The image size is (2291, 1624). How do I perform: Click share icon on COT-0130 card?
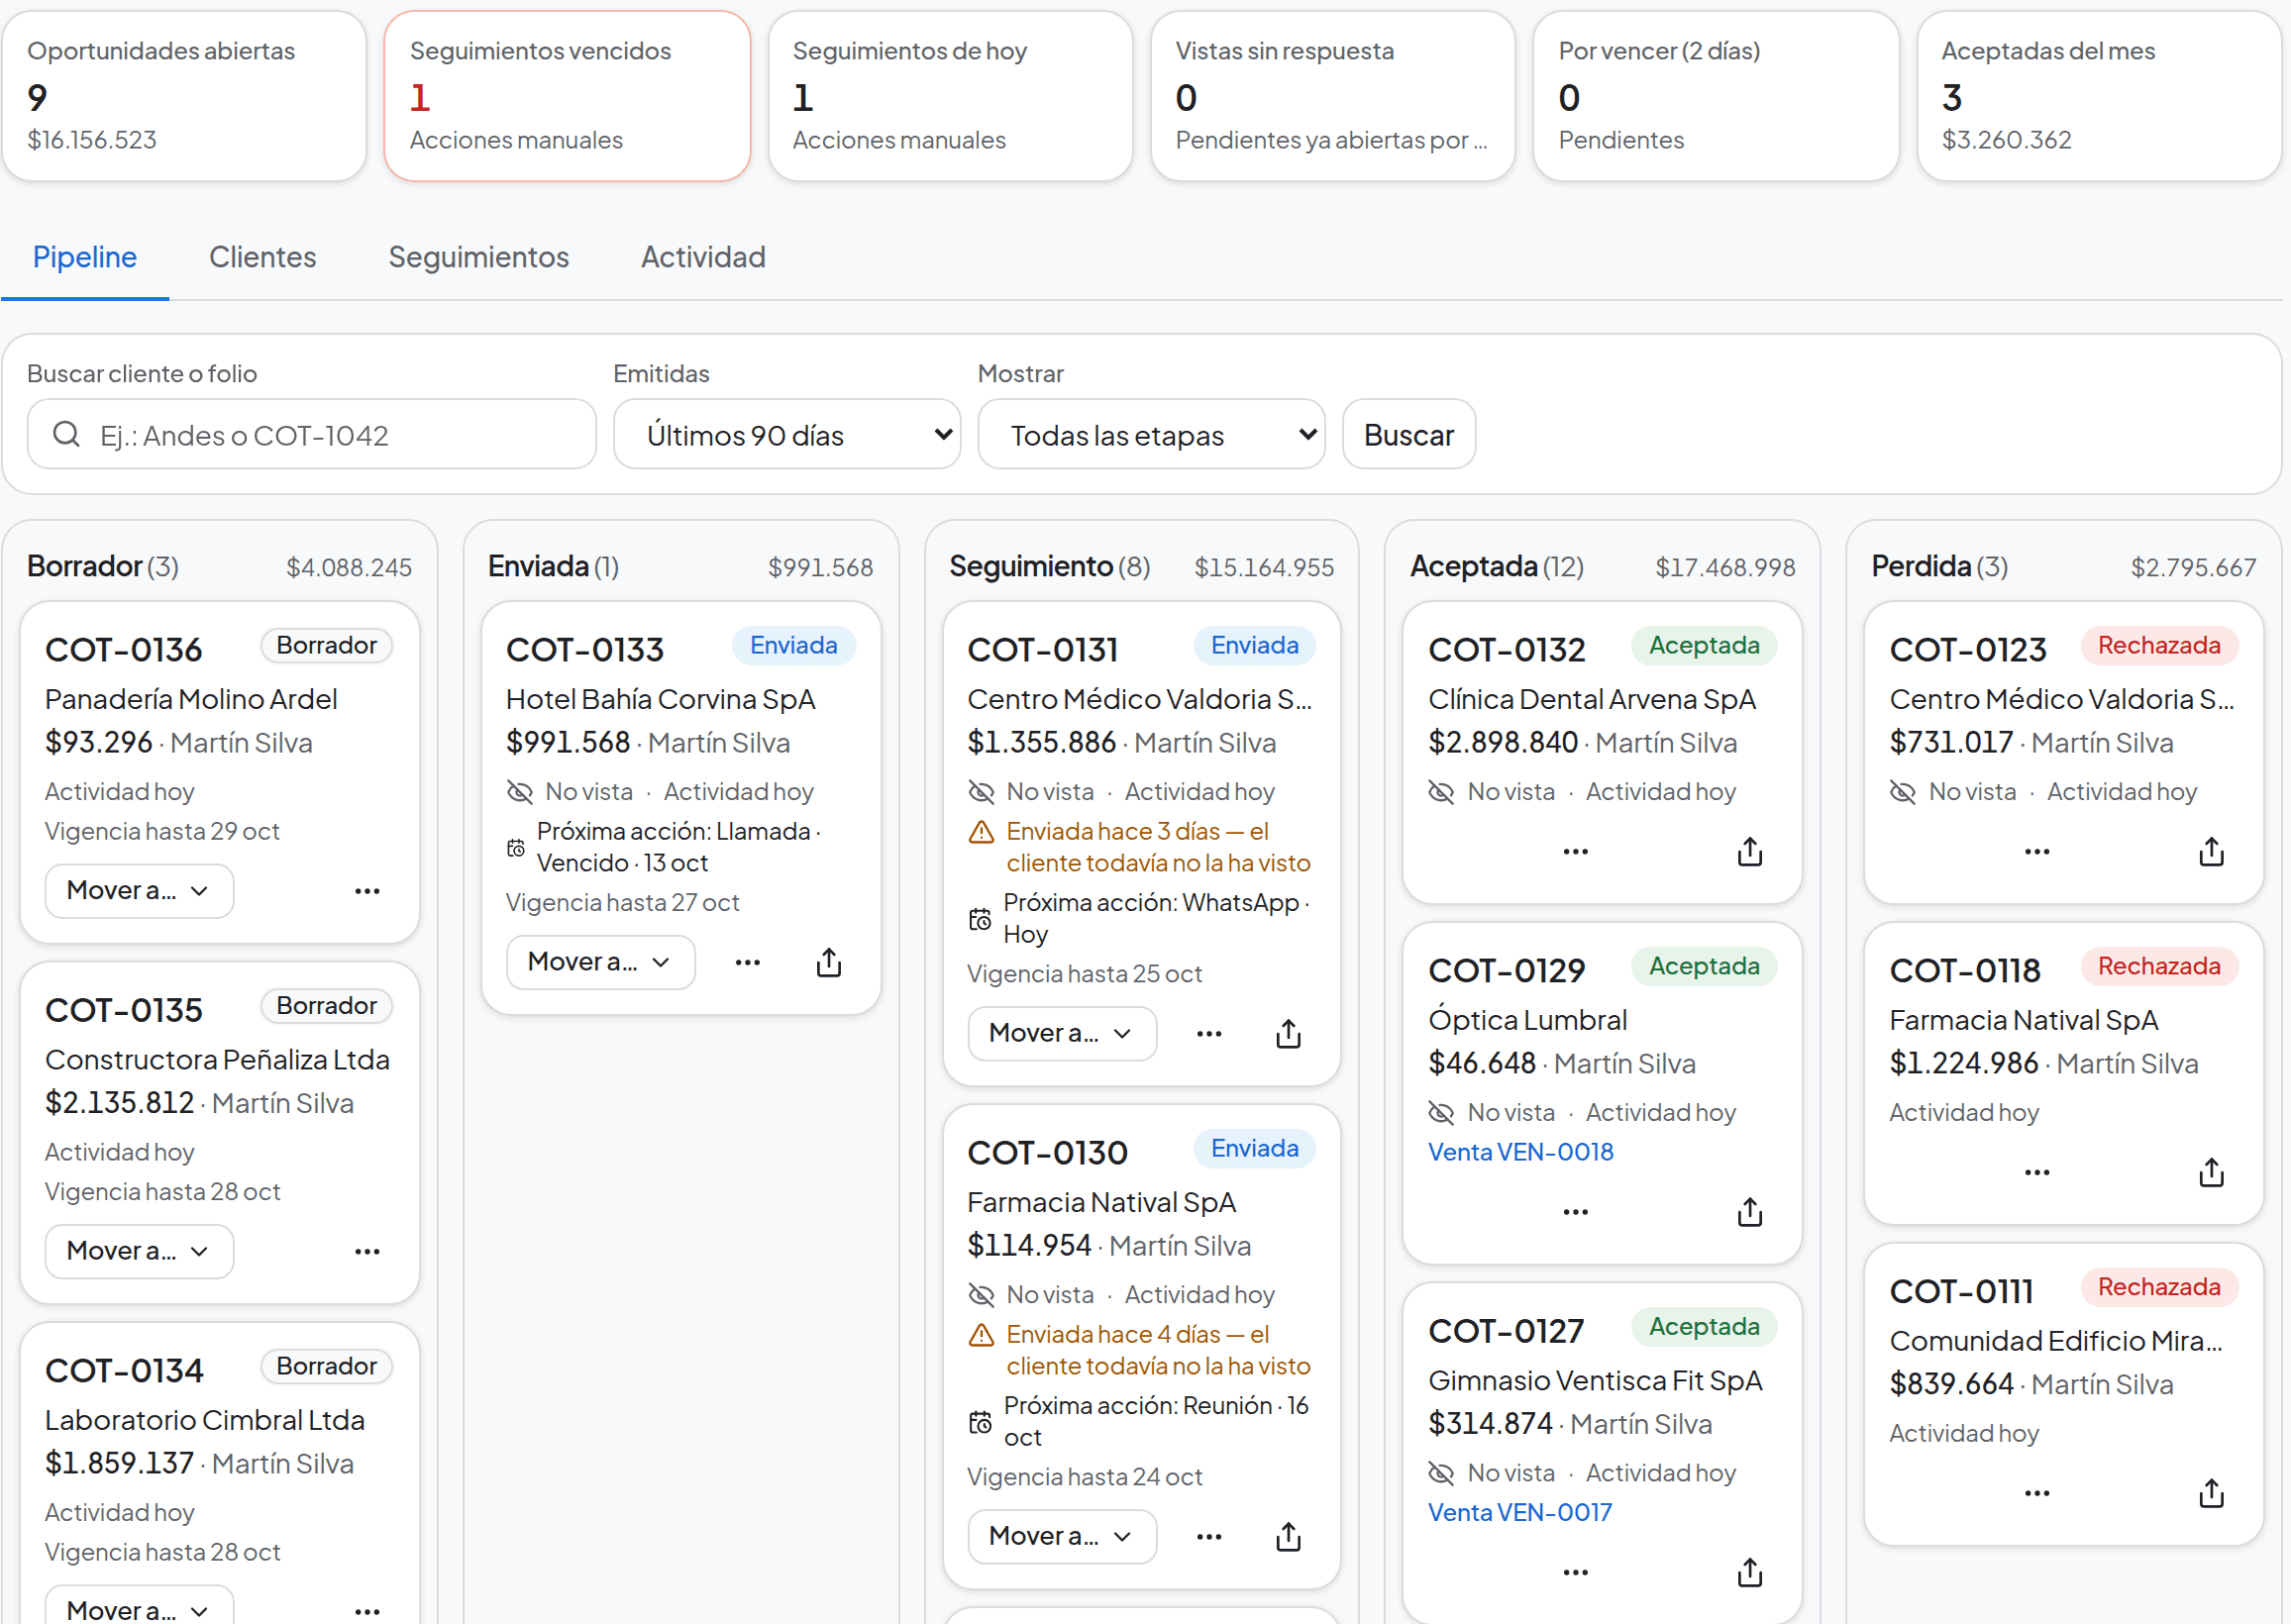pos(1289,1536)
